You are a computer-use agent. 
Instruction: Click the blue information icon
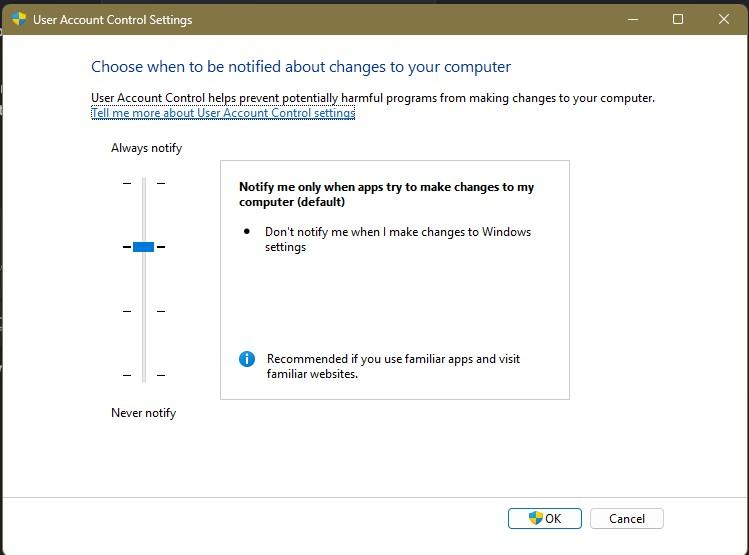click(247, 359)
